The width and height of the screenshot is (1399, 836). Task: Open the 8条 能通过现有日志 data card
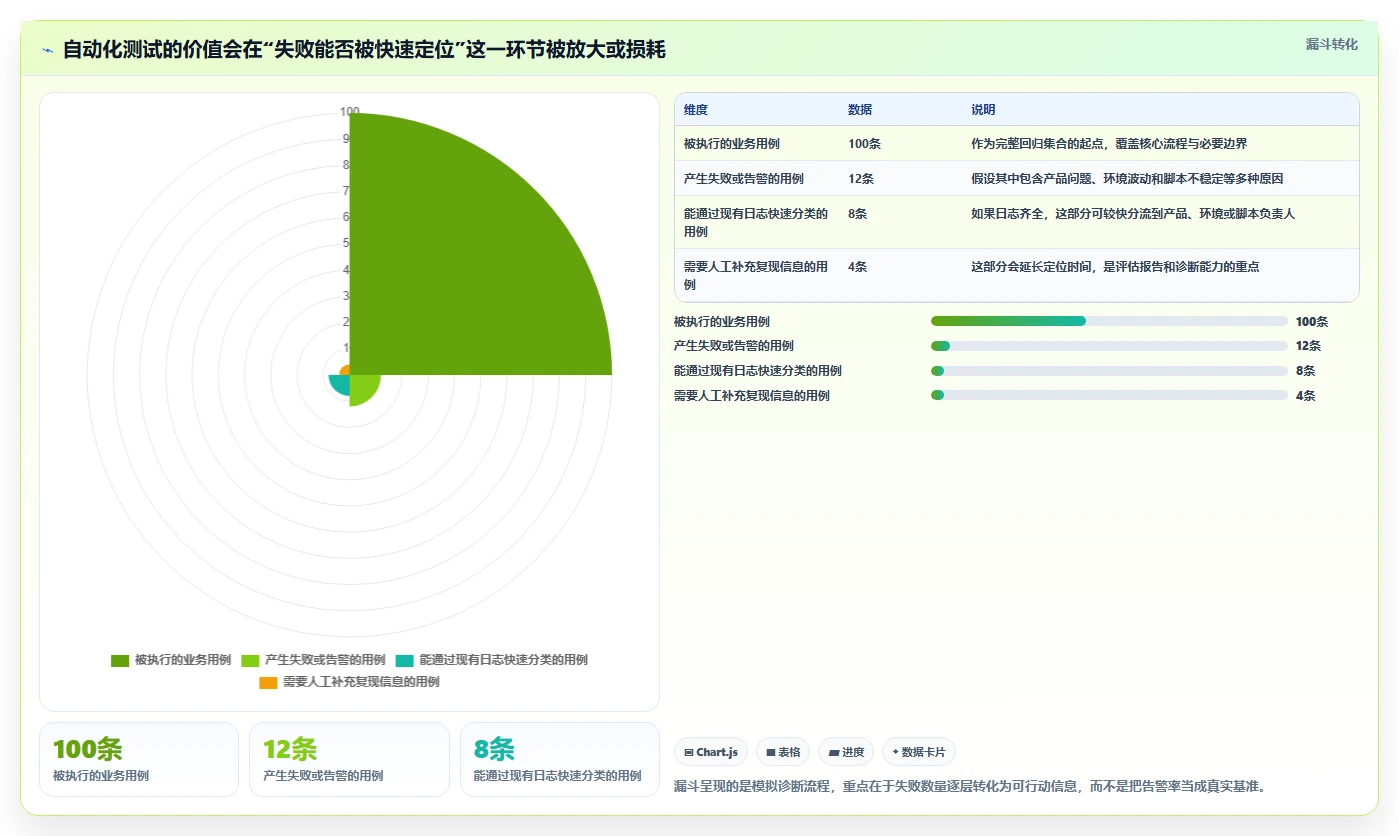pyautogui.click(x=560, y=759)
